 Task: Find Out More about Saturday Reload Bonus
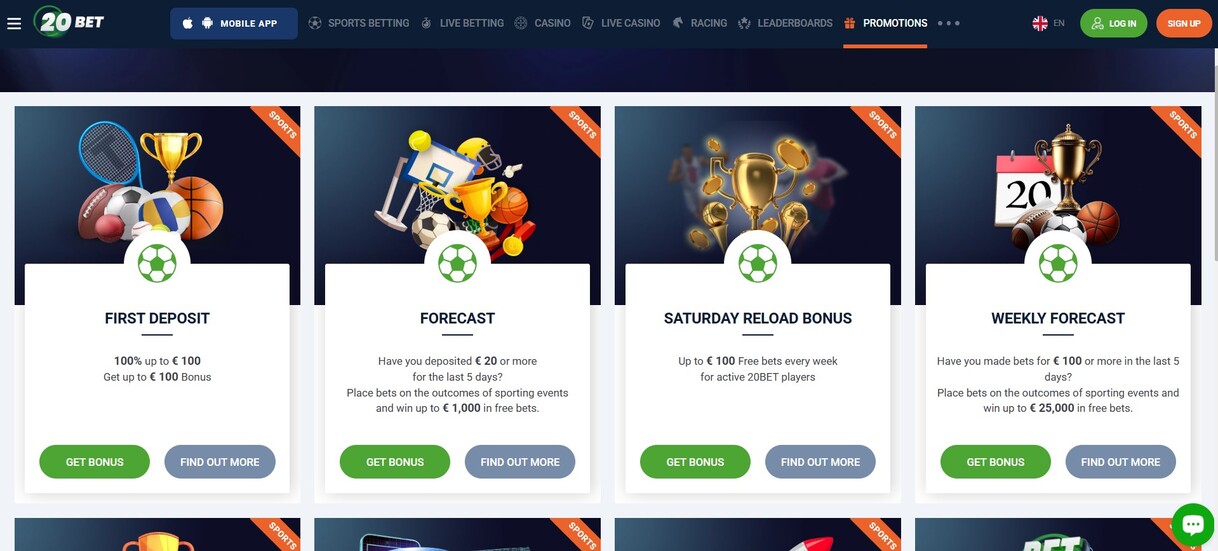tap(820, 462)
